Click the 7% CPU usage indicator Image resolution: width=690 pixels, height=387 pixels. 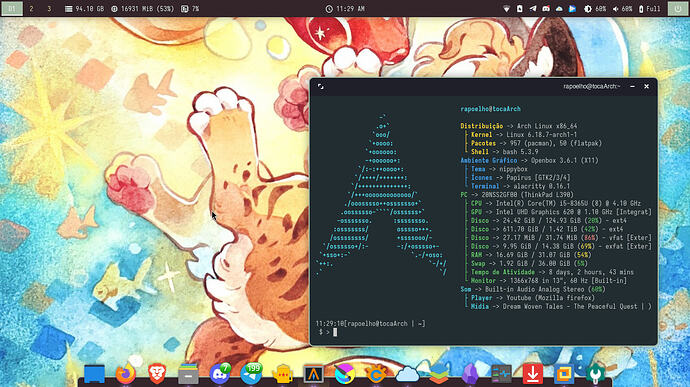pyautogui.click(x=190, y=8)
